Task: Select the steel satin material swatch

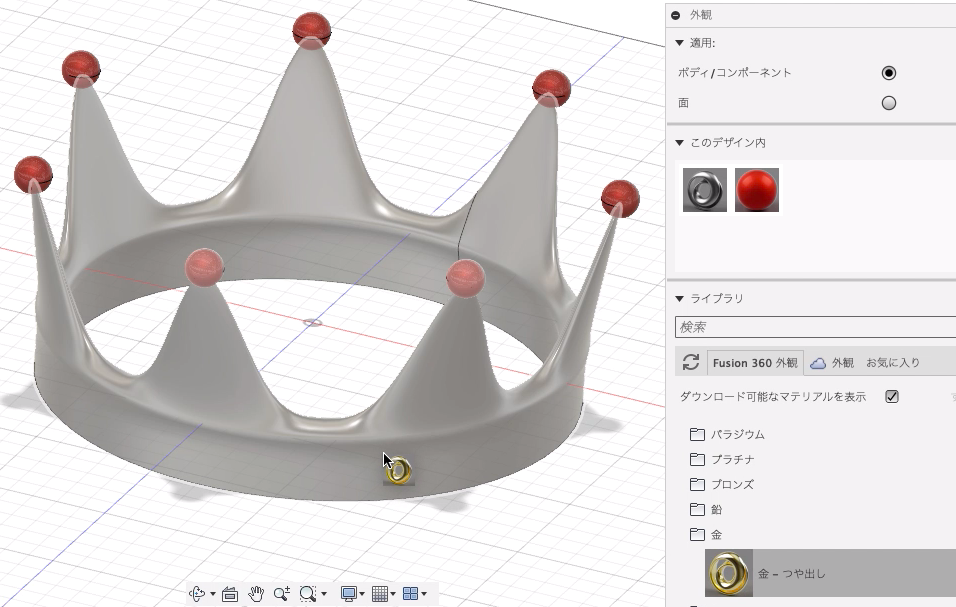Action: 705,190
